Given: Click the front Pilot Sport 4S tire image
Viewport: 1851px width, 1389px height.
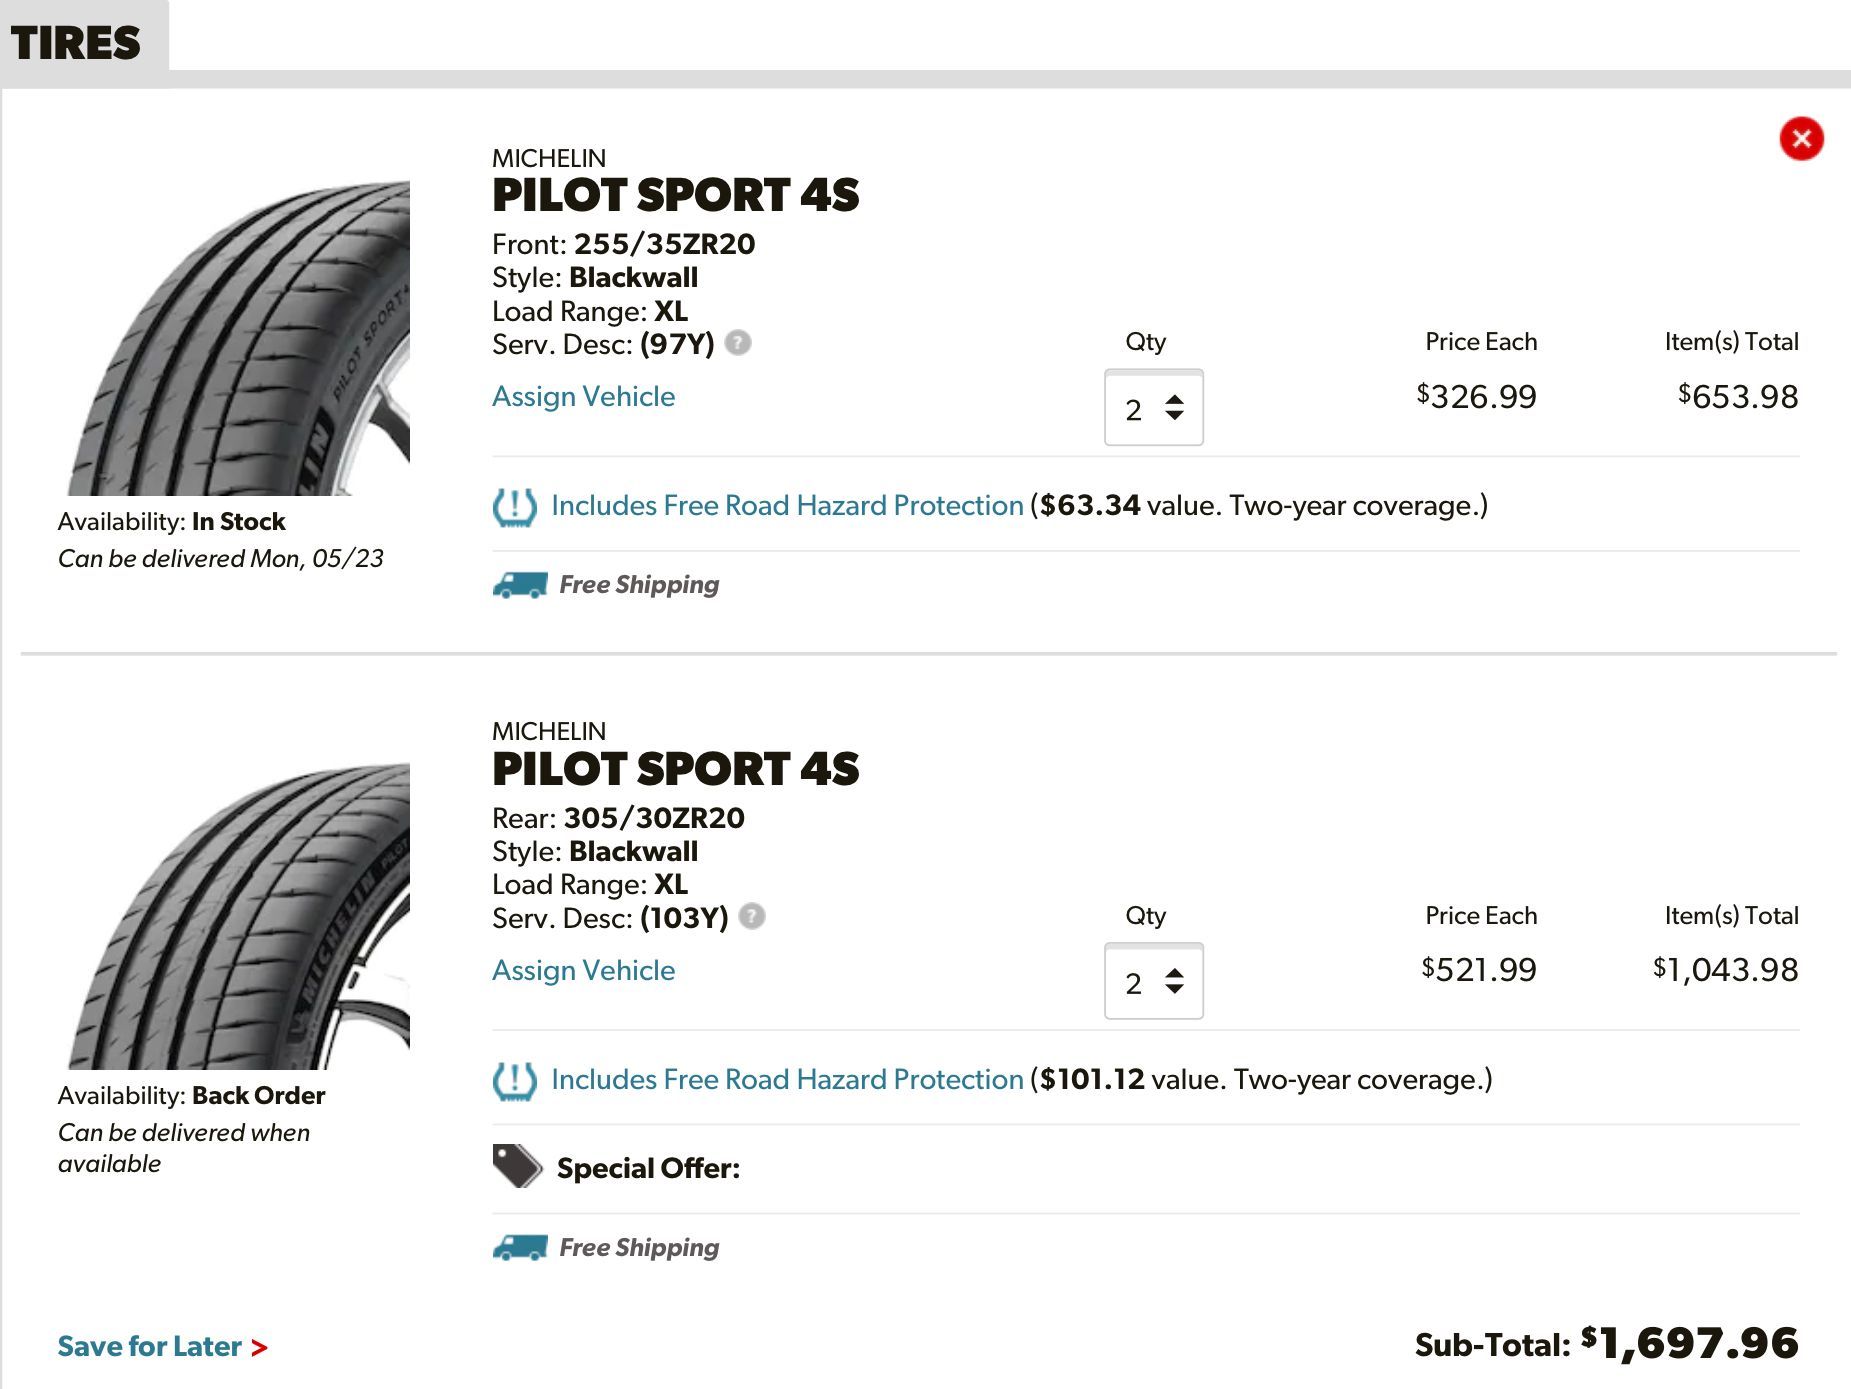Looking at the screenshot, I should 240,338.
